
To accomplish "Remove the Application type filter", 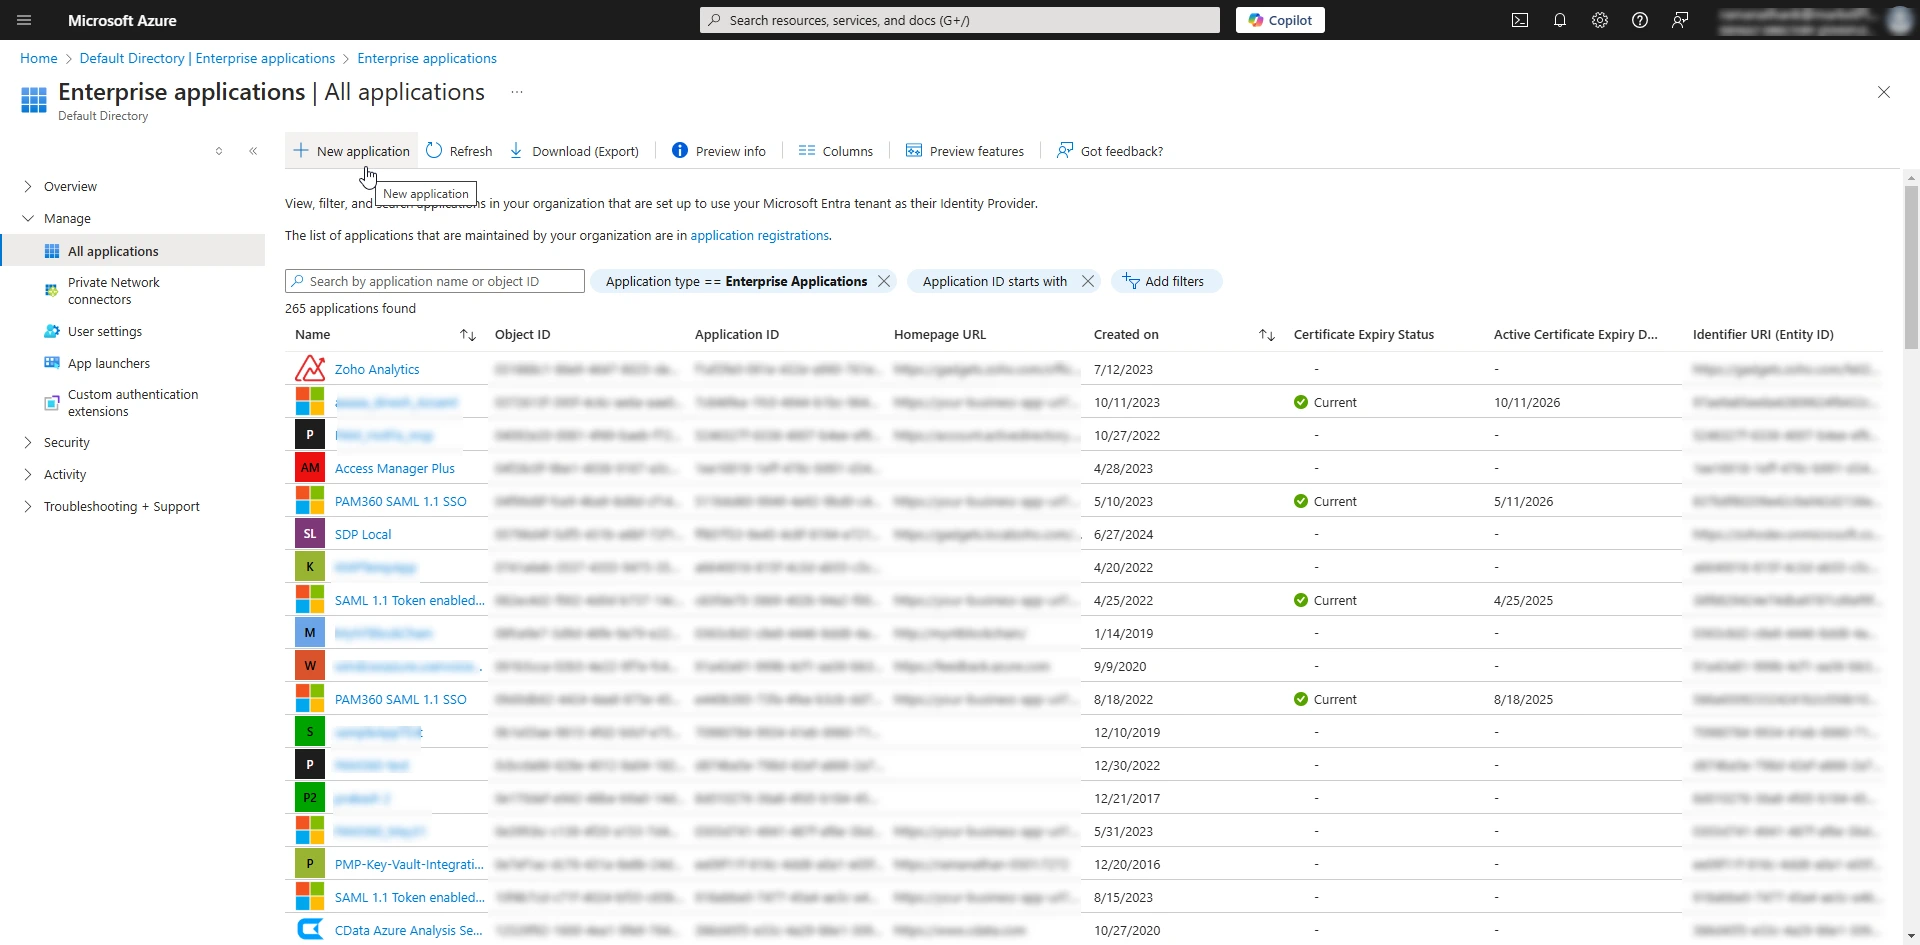I will [884, 281].
